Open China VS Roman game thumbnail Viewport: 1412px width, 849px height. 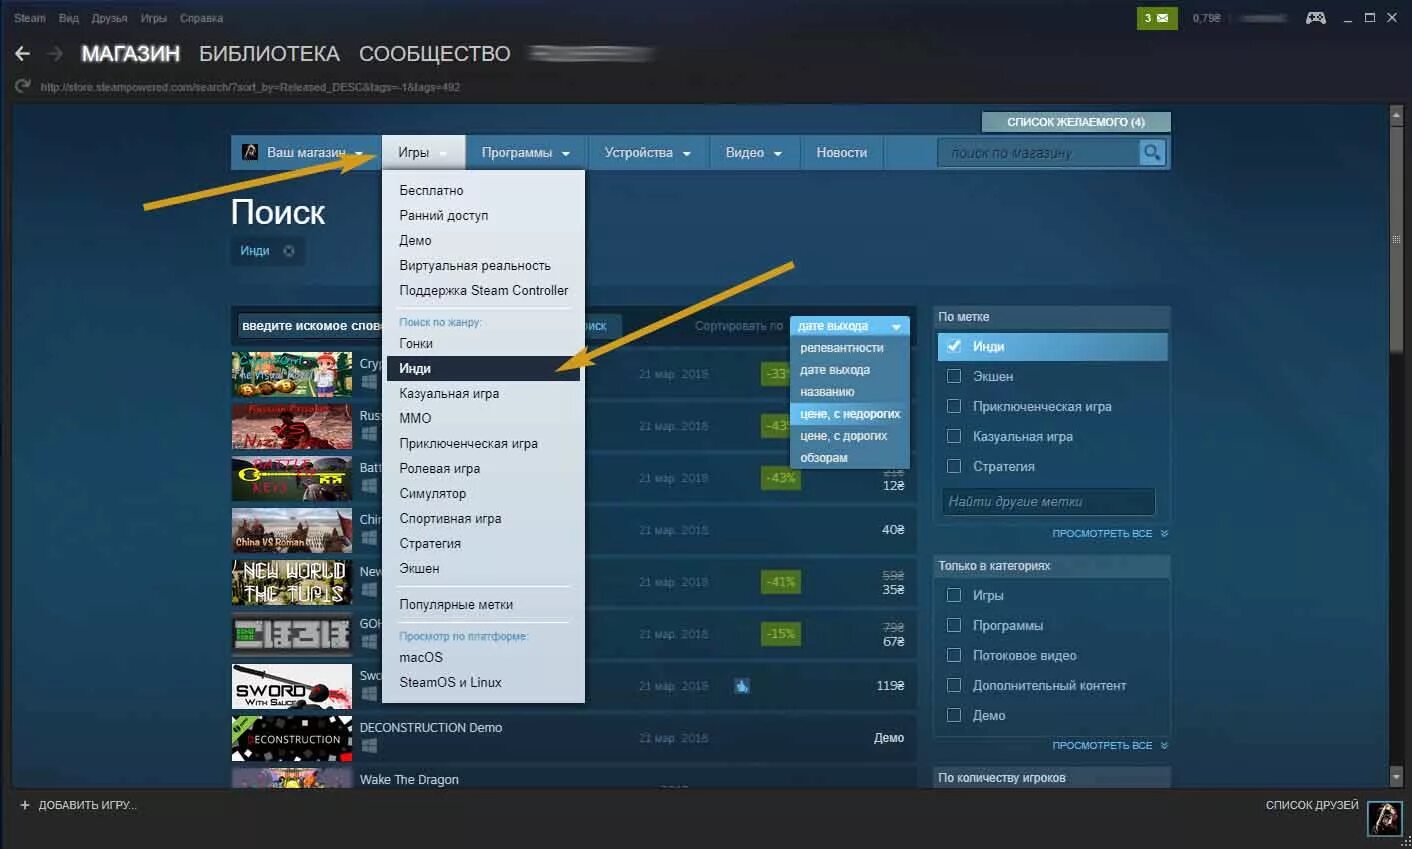click(292, 530)
